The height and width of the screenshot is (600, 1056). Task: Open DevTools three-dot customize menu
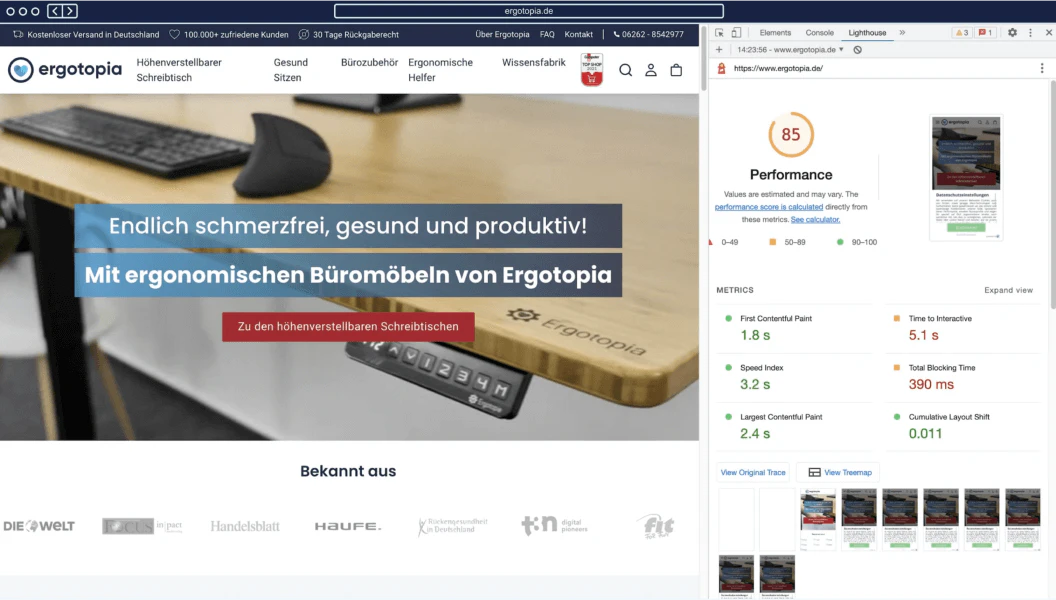(1030, 32)
